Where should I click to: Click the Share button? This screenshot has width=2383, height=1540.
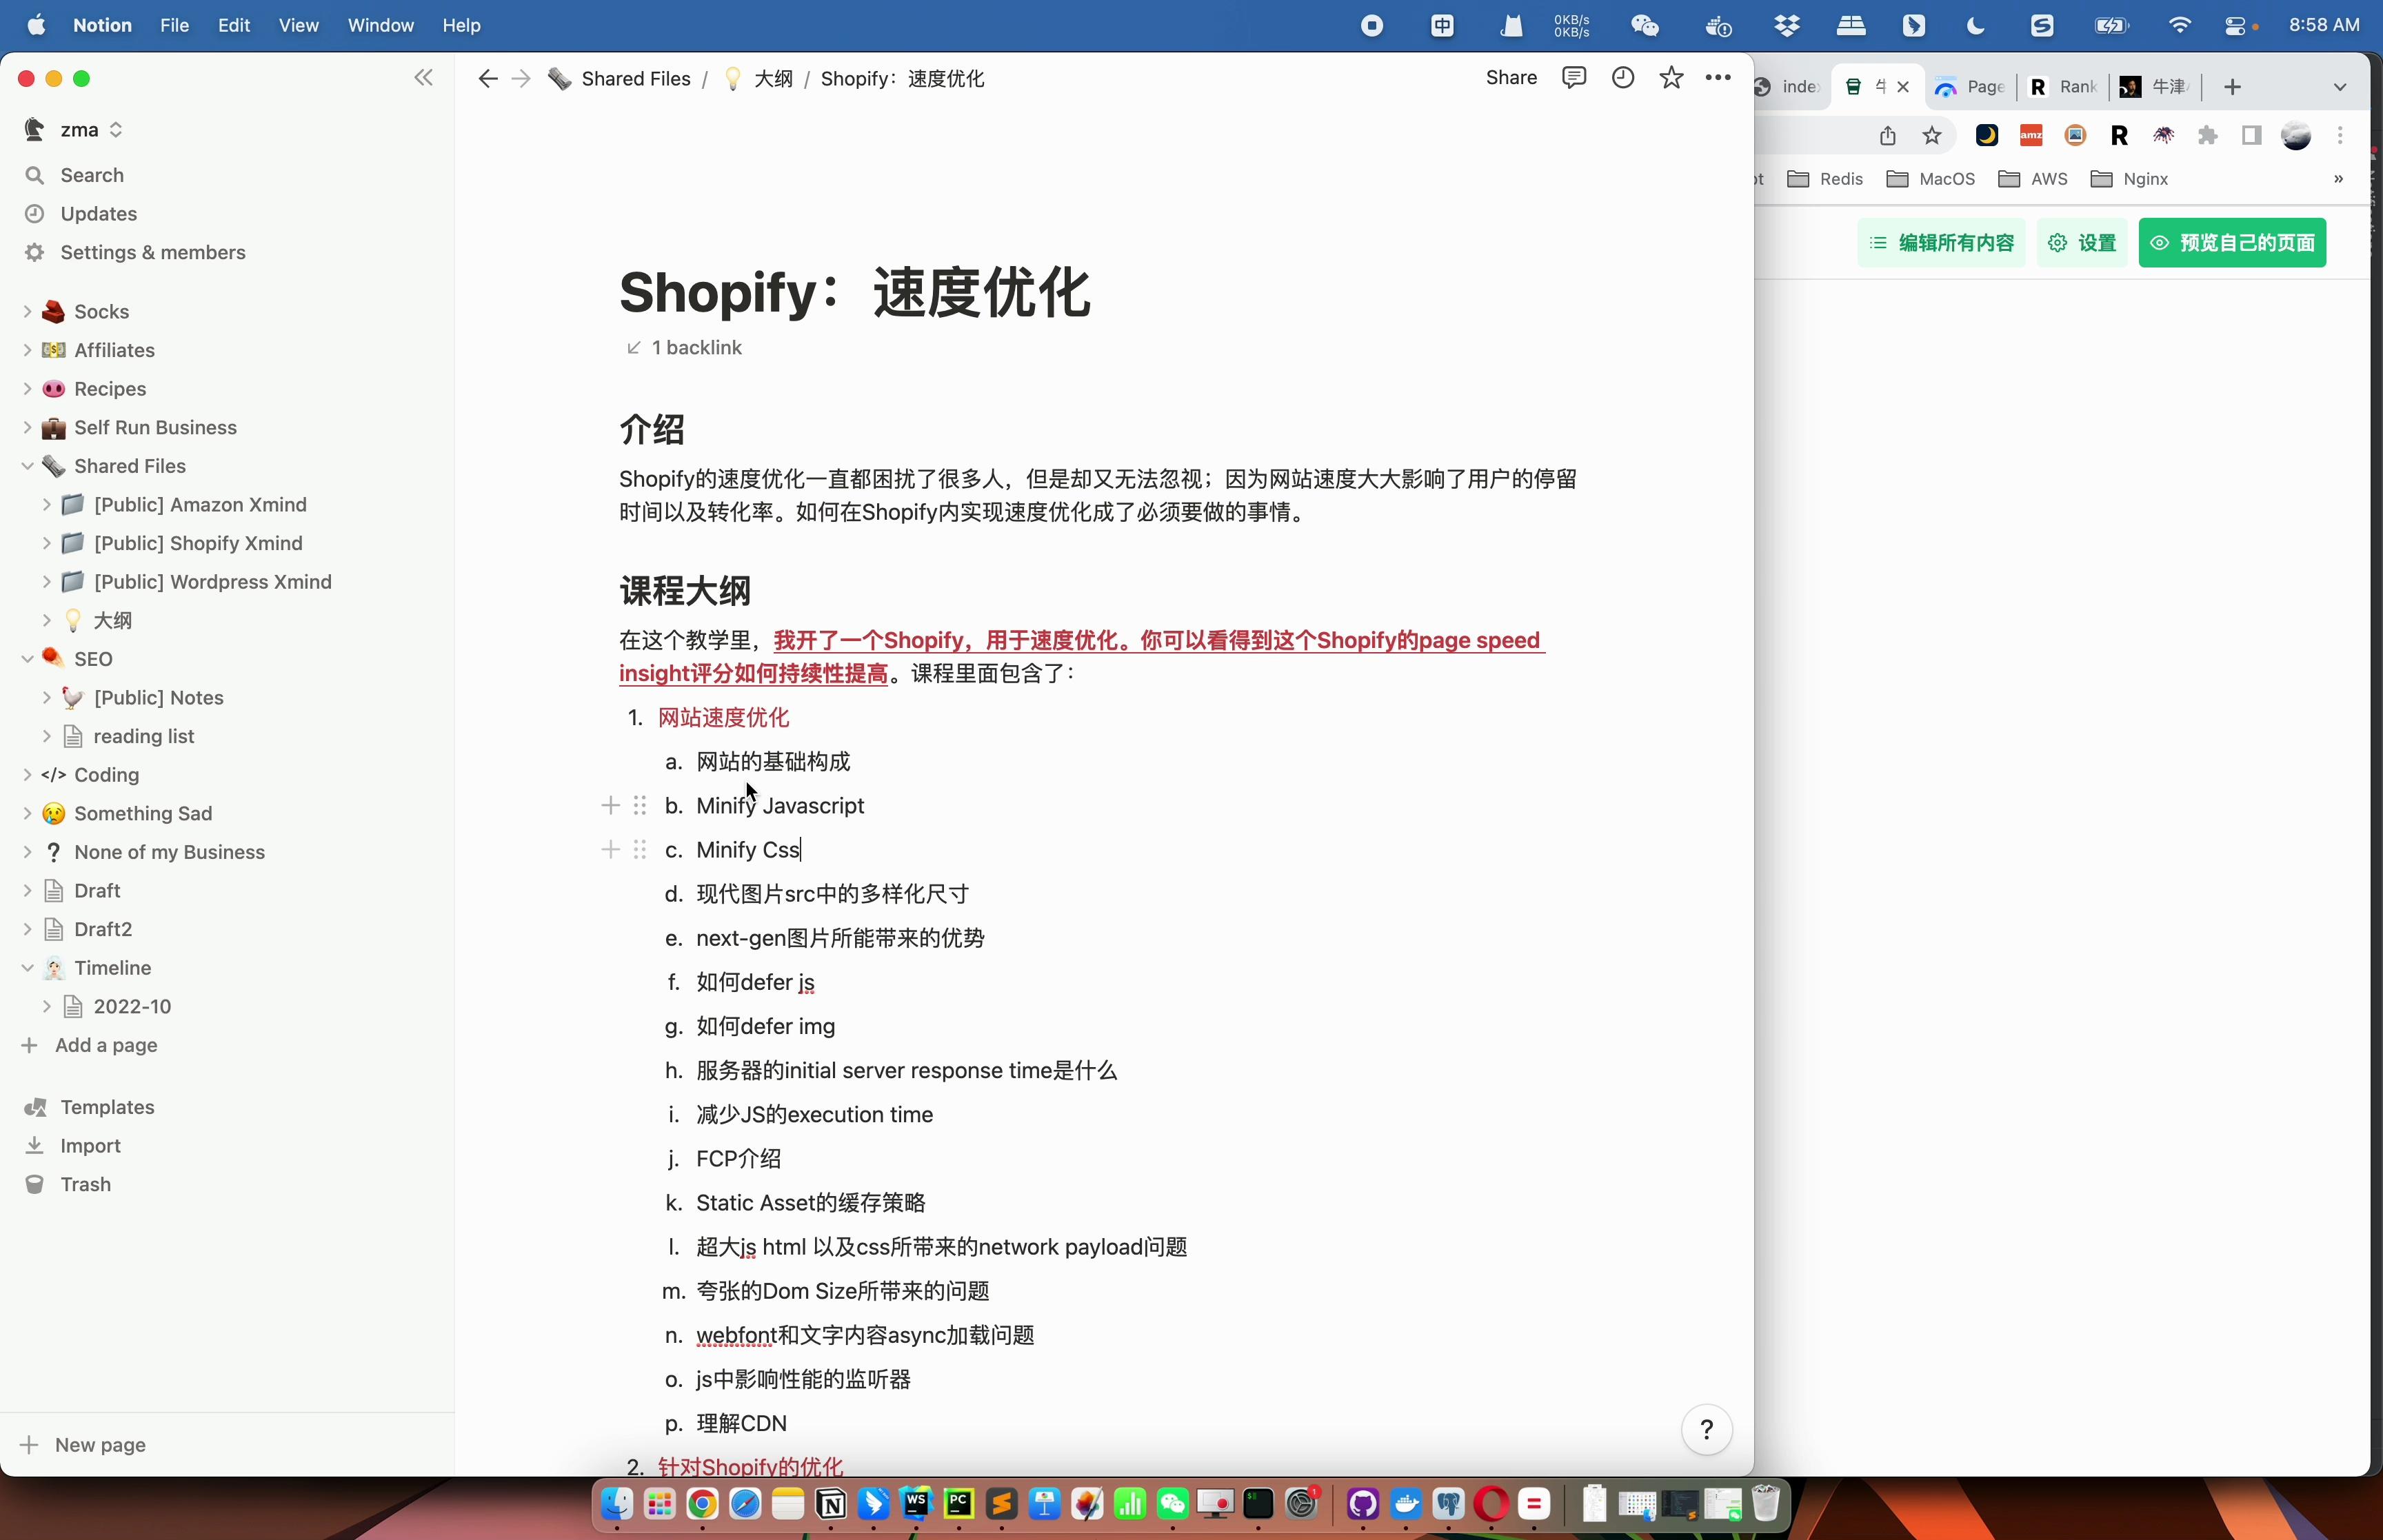pyautogui.click(x=1511, y=78)
